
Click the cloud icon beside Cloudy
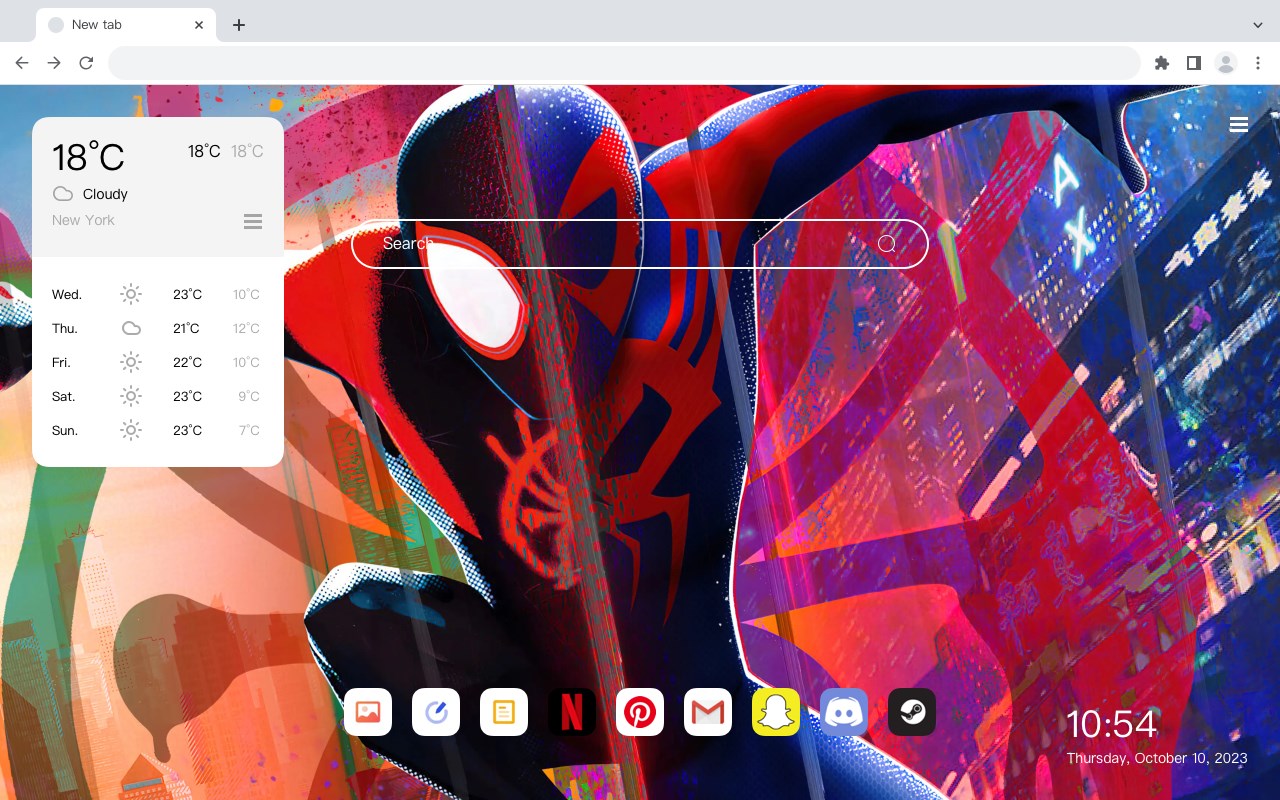[x=63, y=194]
